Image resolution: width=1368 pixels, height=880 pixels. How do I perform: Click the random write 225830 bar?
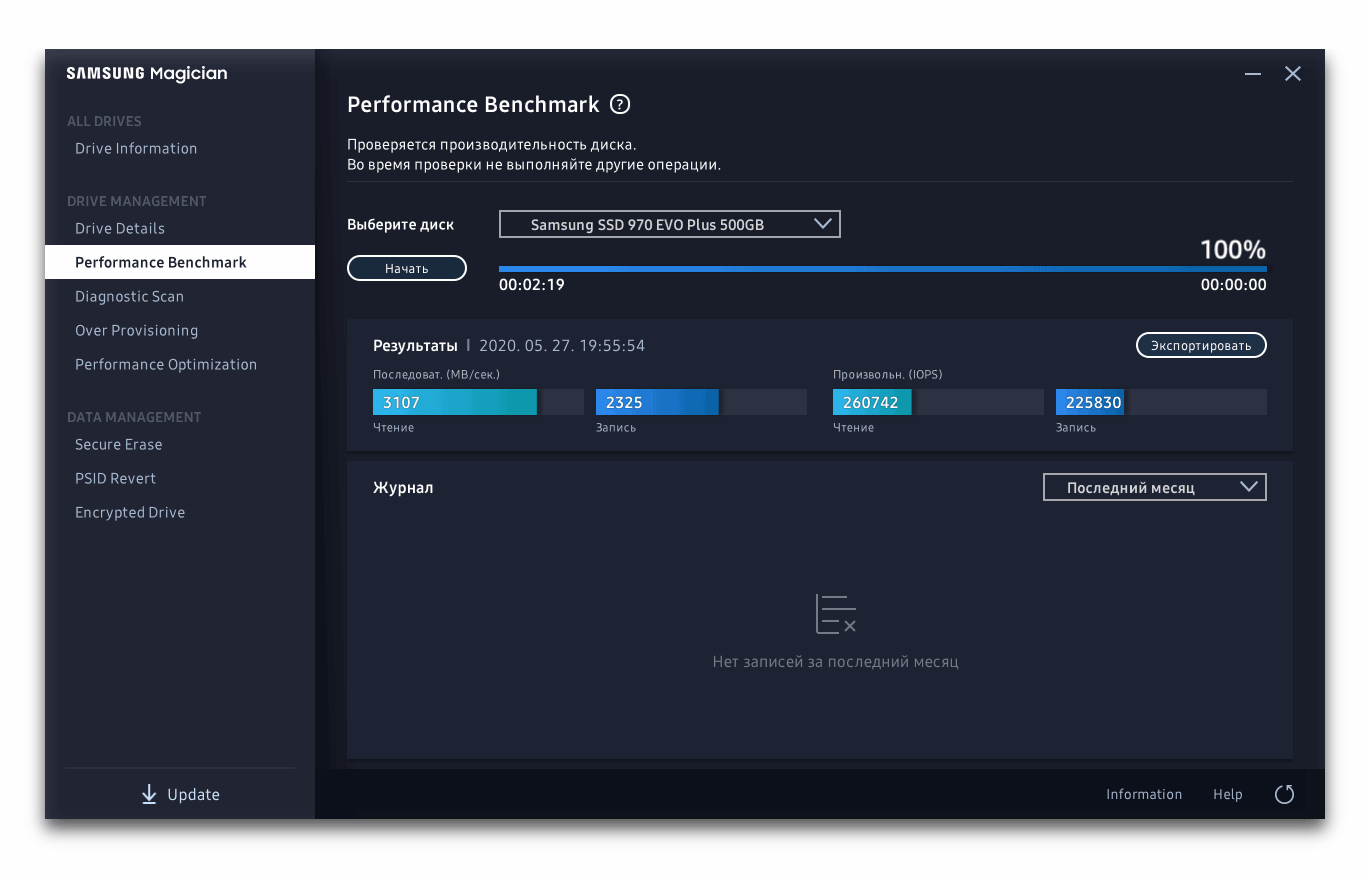(x=1161, y=402)
